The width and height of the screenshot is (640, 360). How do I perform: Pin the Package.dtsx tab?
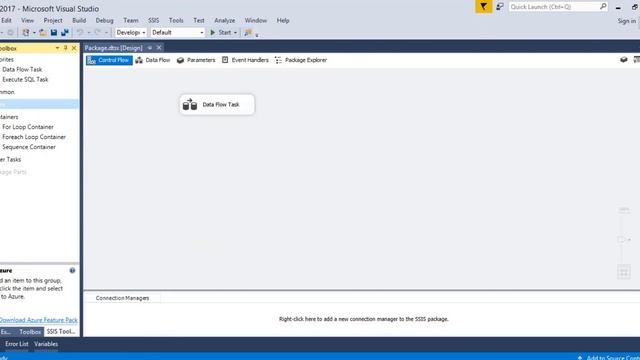(150, 48)
